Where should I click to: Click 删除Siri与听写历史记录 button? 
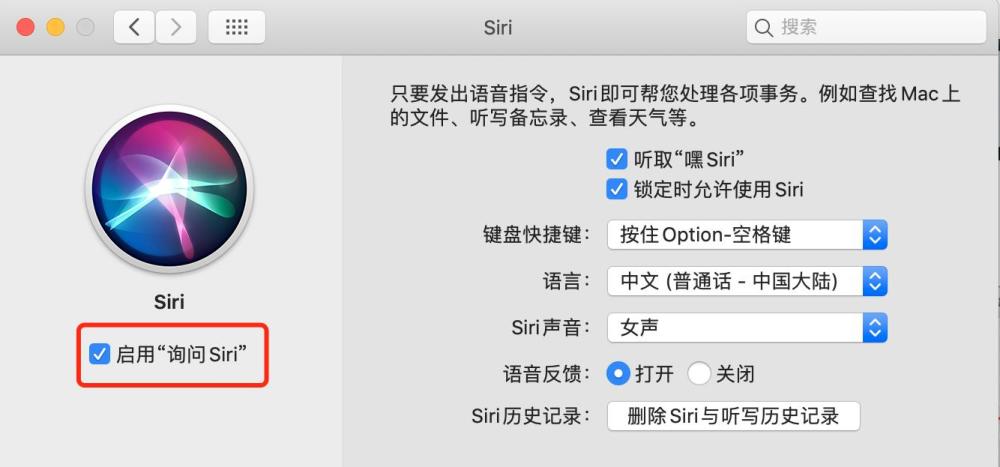(x=733, y=416)
